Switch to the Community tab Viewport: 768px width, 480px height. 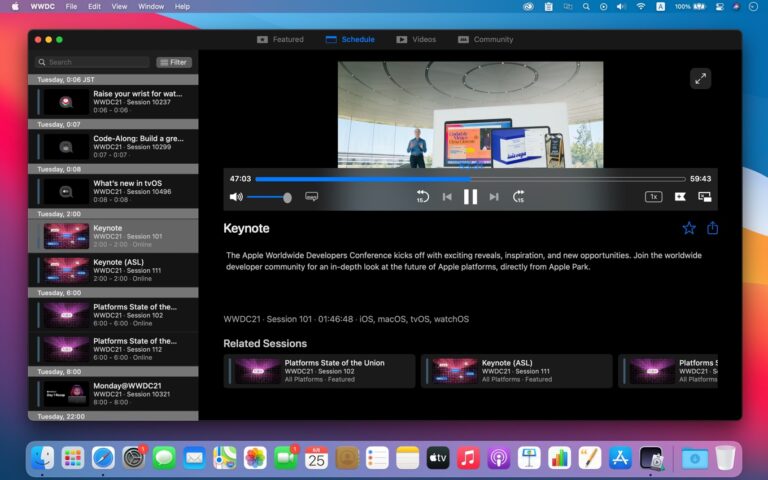pyautogui.click(x=485, y=39)
